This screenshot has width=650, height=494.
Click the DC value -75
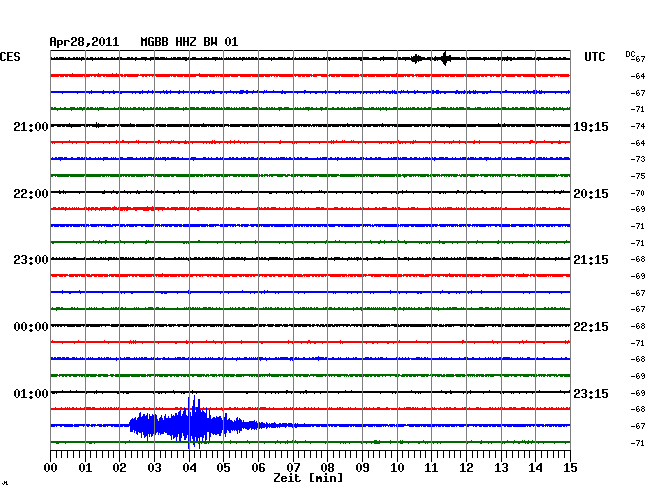(x=638, y=176)
